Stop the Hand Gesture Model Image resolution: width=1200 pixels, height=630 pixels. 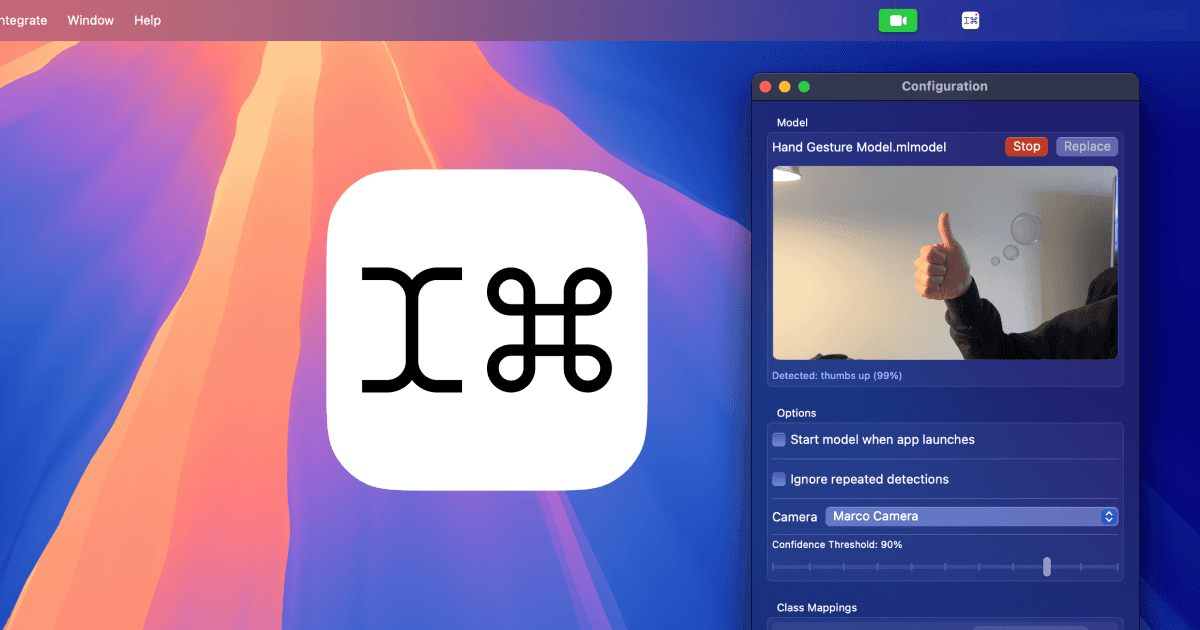[1026, 146]
